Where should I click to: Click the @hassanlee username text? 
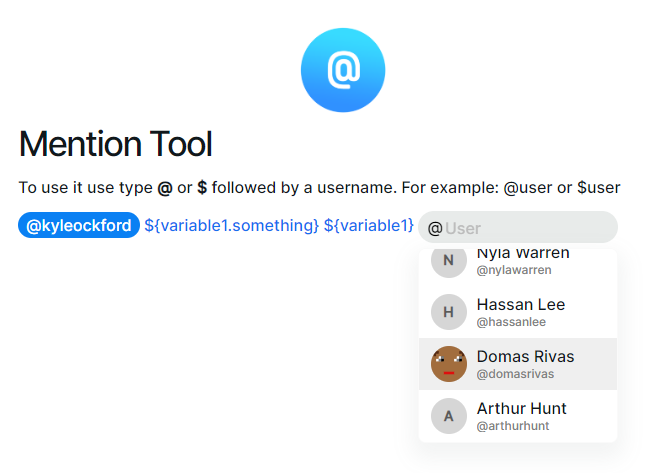(511, 322)
